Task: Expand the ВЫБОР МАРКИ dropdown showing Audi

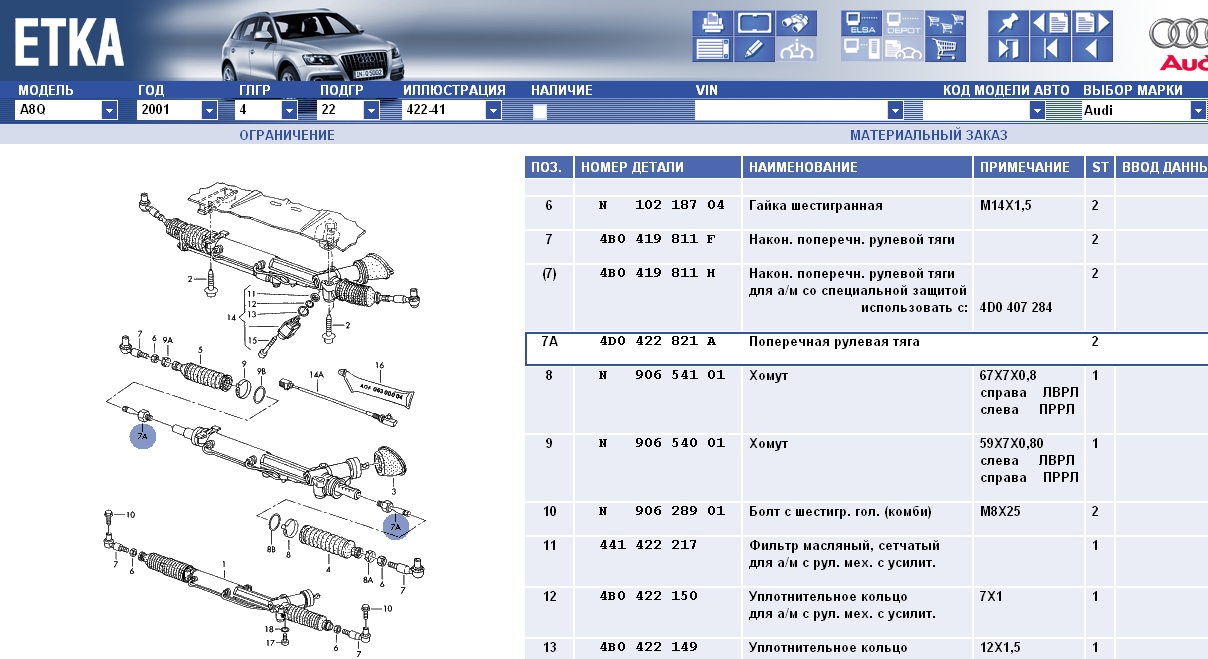Action: (1197, 111)
